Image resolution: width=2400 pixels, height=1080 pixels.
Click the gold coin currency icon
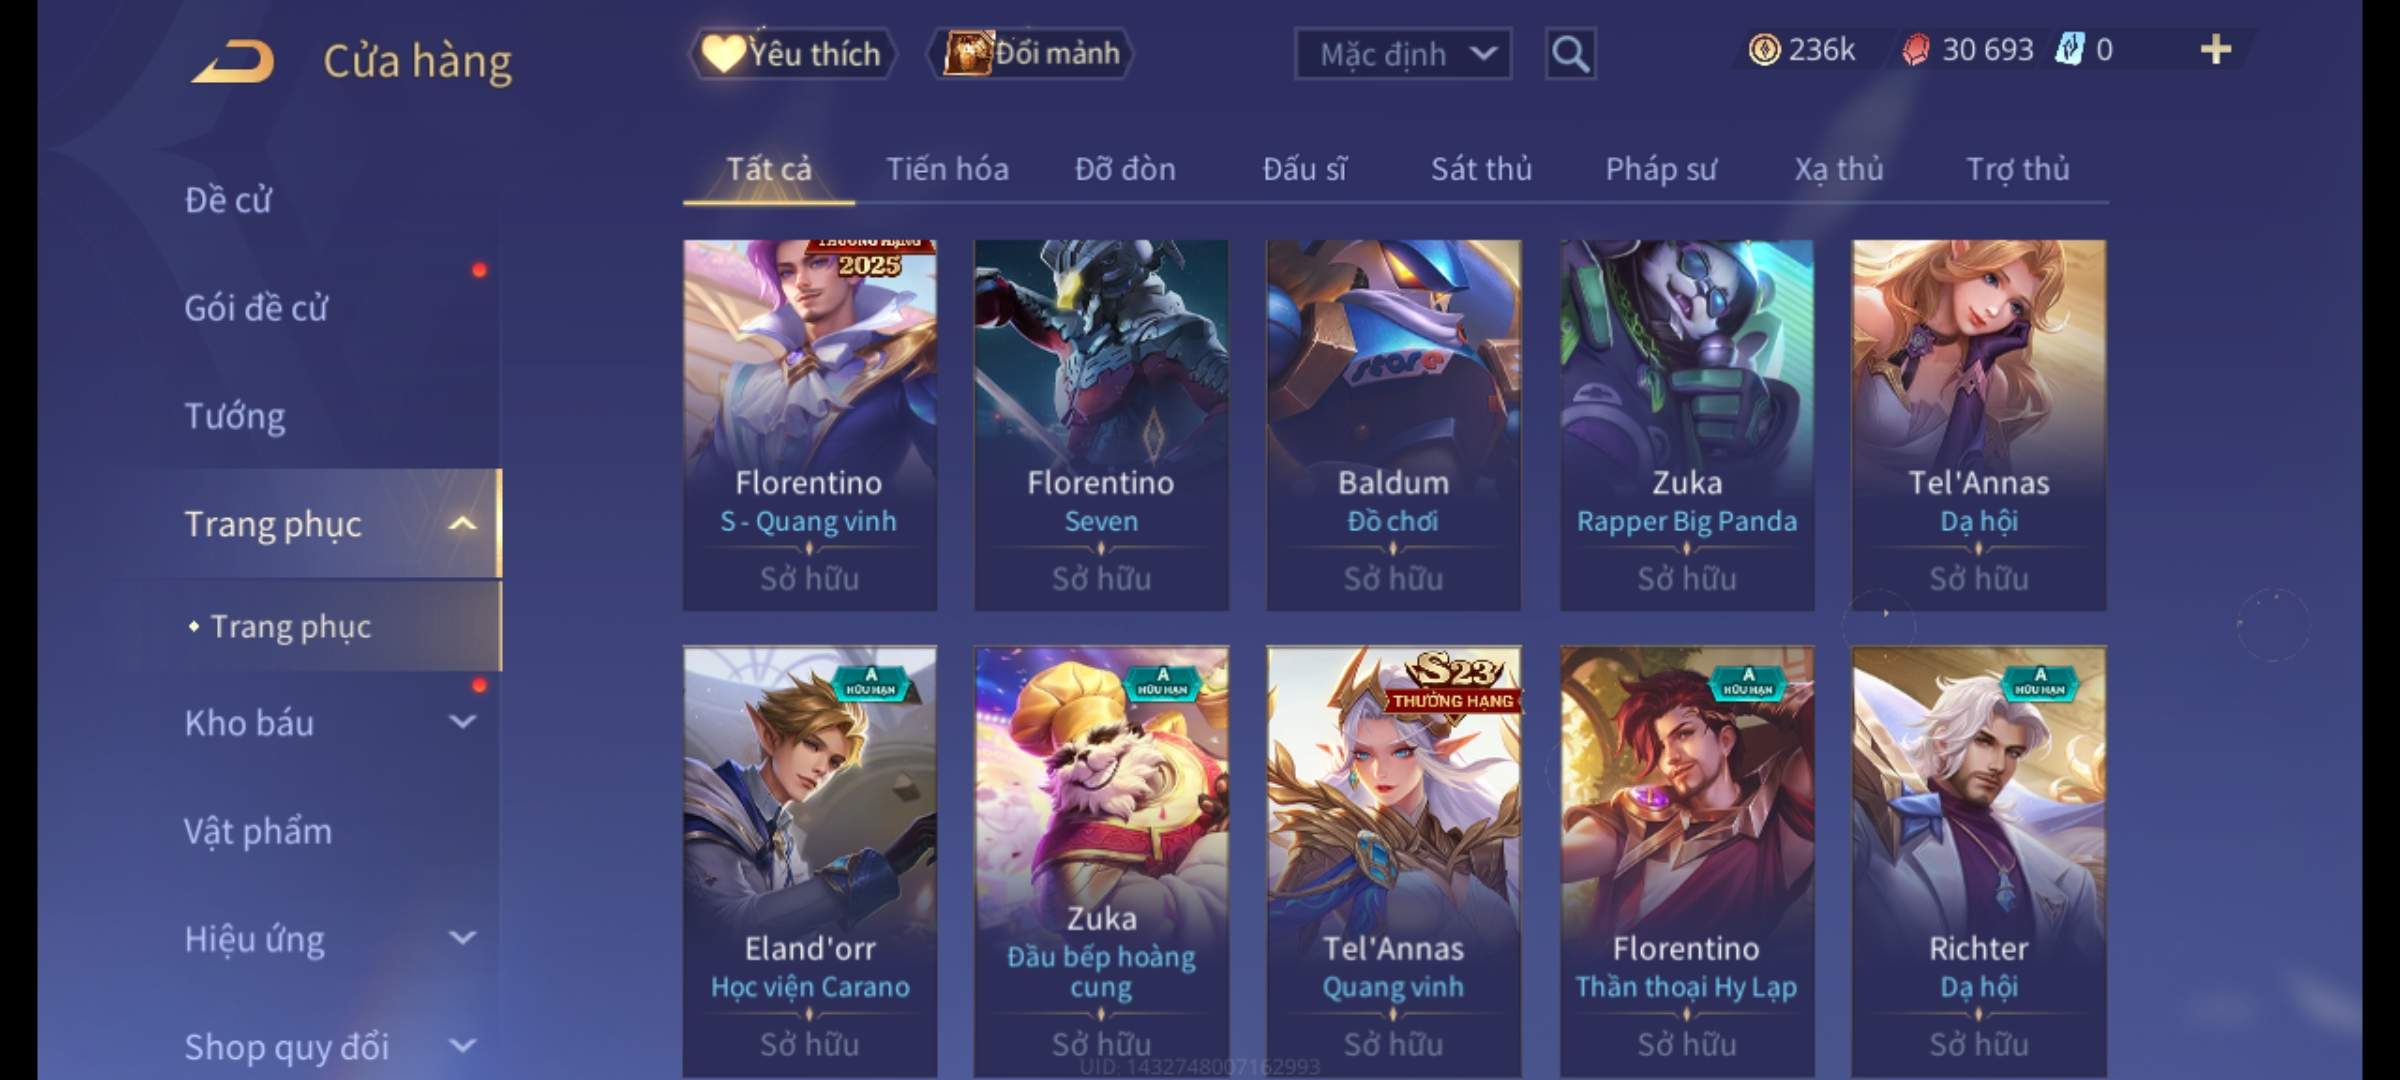click(x=1764, y=50)
